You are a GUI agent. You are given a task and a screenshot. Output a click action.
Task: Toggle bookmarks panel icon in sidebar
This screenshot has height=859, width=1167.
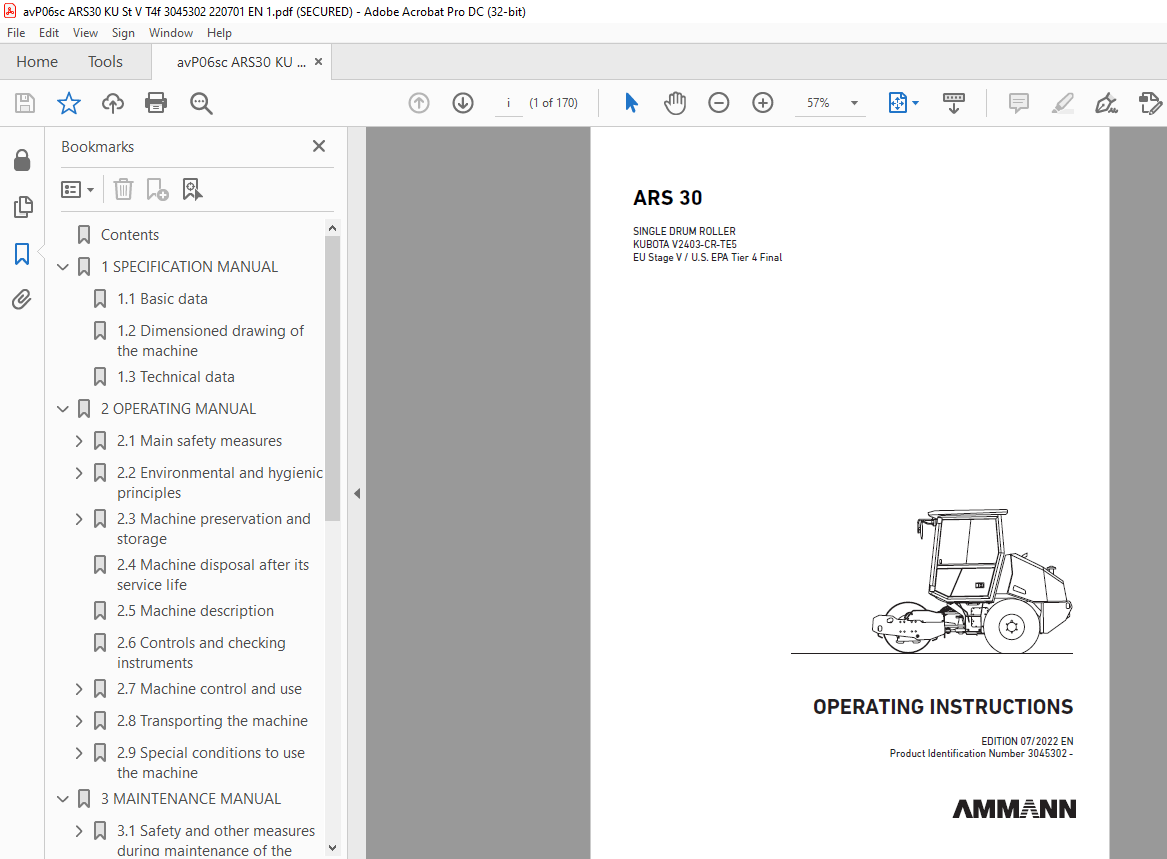(22, 254)
